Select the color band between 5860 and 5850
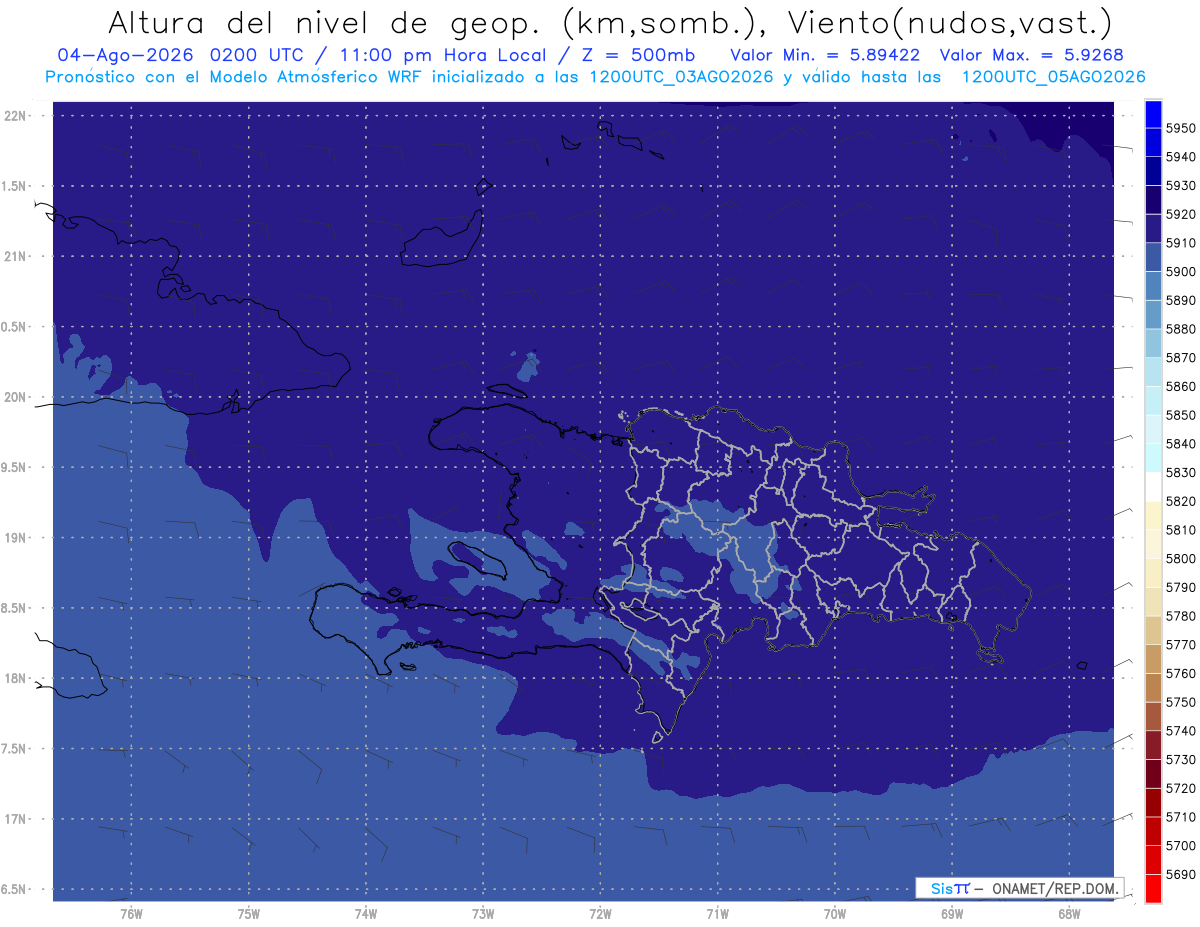 tap(1152, 401)
